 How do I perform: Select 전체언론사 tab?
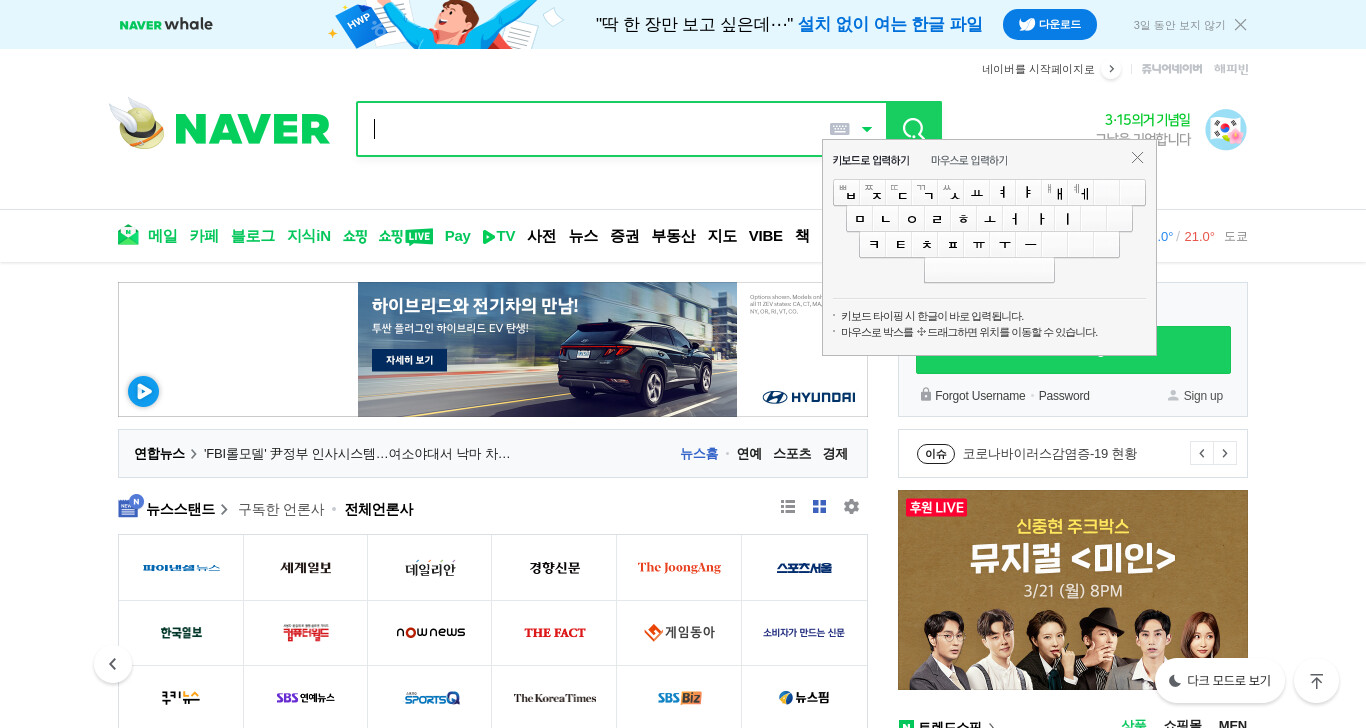click(379, 509)
